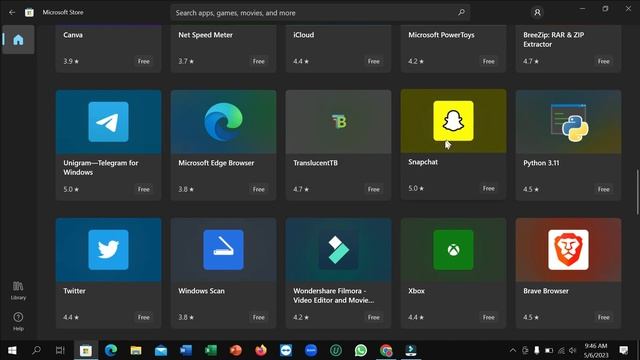Click the Free button on Net Speed Meter
The image size is (640, 360).
pos(259,61)
